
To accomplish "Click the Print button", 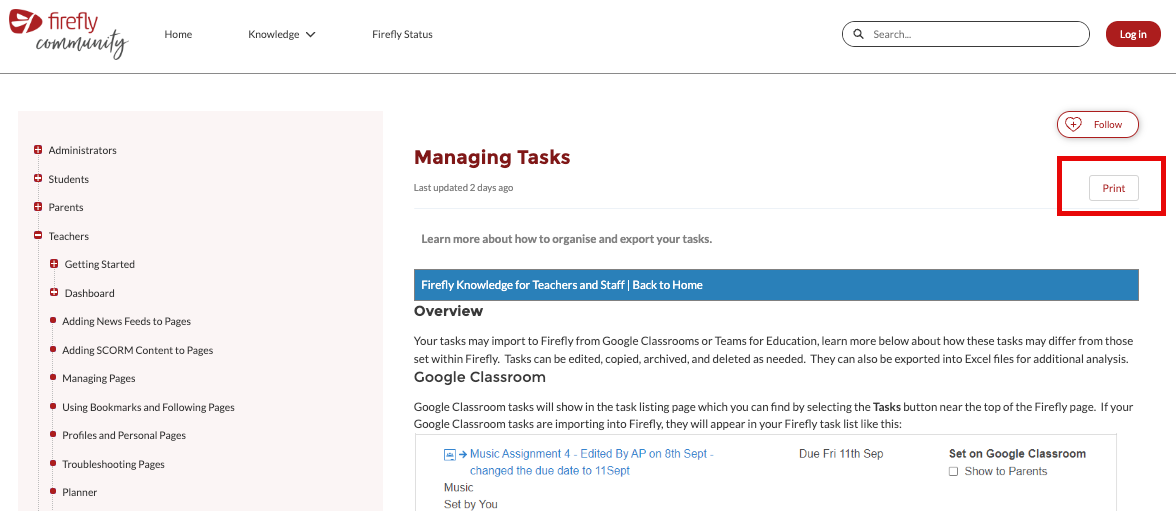I will point(1113,188).
